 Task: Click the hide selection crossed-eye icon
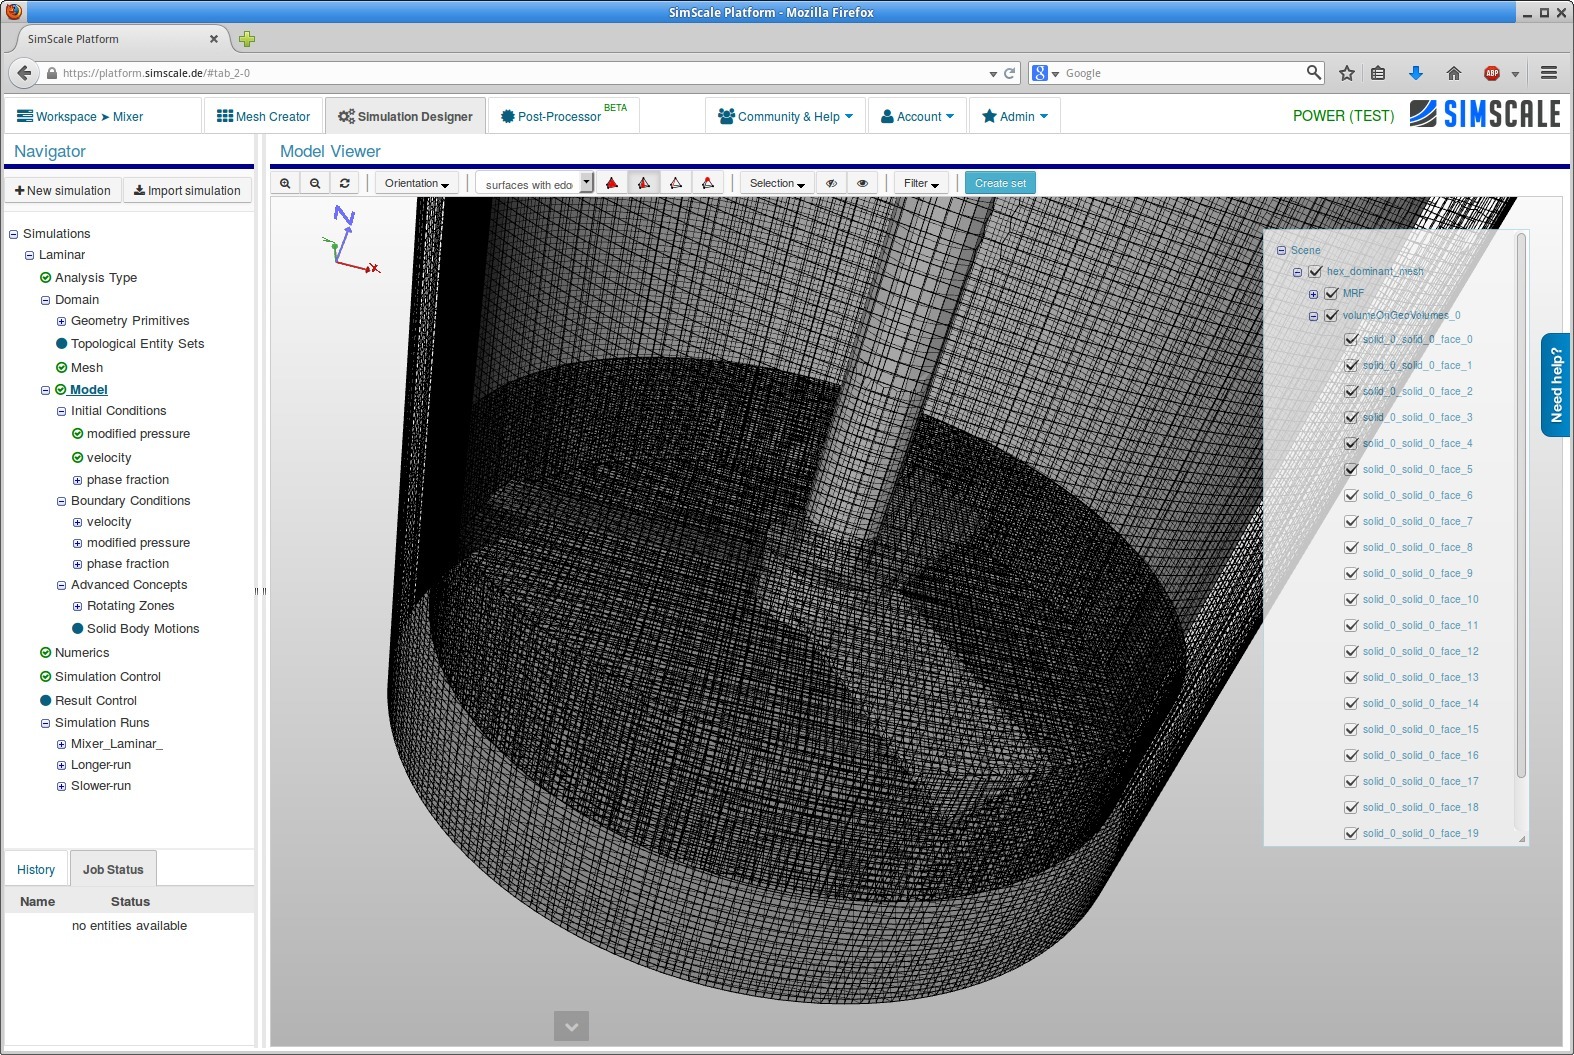tap(830, 183)
